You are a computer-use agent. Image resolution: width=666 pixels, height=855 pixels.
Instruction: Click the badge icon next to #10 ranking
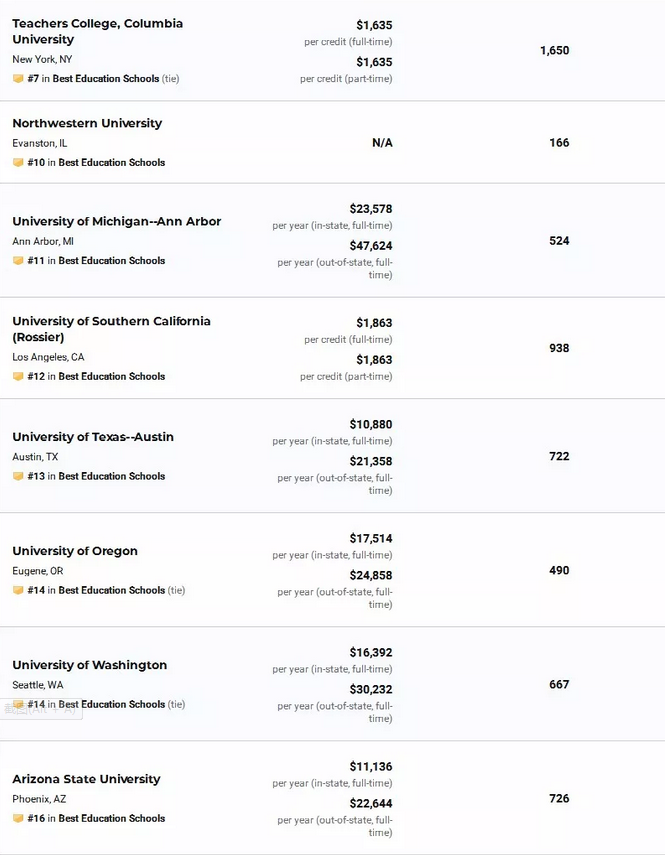tap(18, 162)
